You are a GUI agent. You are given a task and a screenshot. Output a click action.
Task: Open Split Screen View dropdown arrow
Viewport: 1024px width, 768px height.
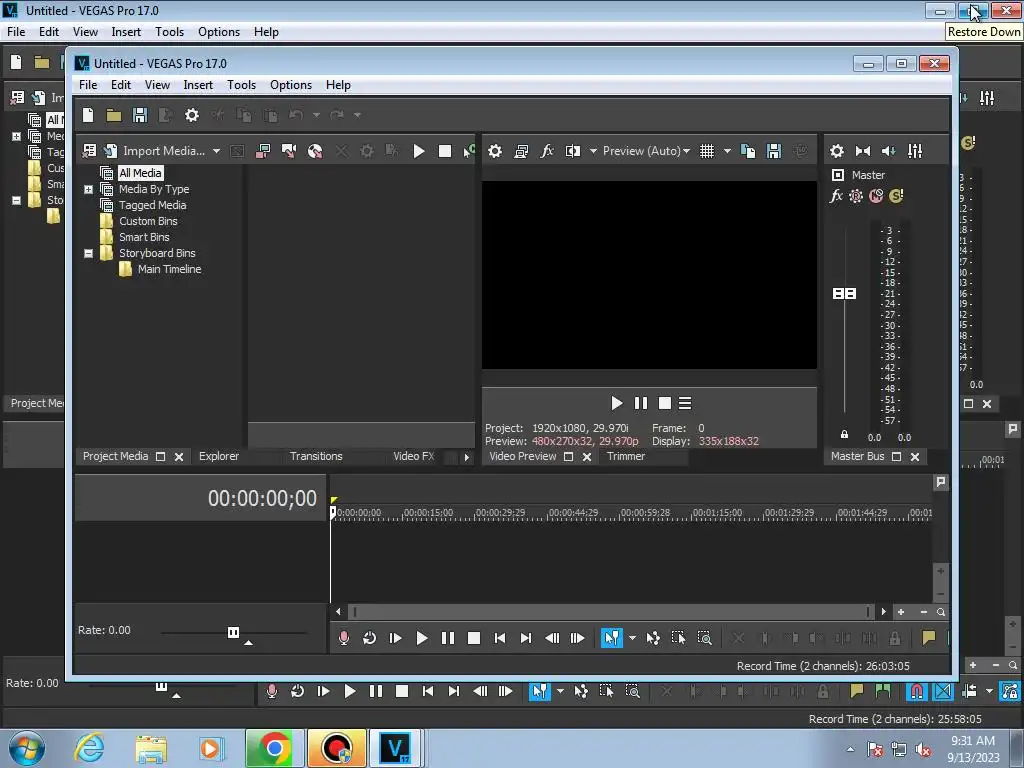click(x=593, y=151)
